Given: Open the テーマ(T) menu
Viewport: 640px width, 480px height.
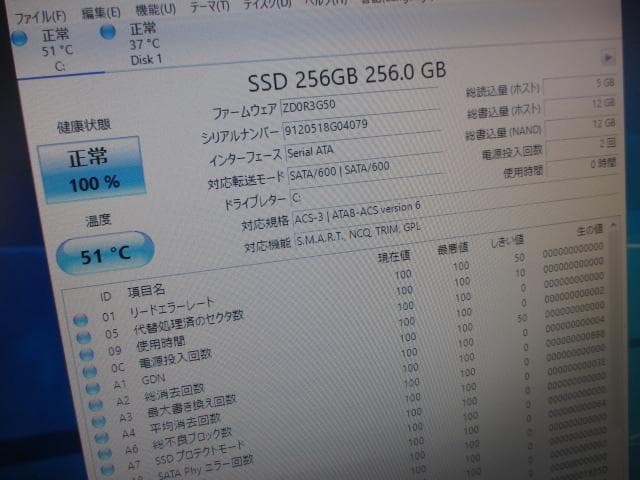Looking at the screenshot, I should (x=210, y=7).
